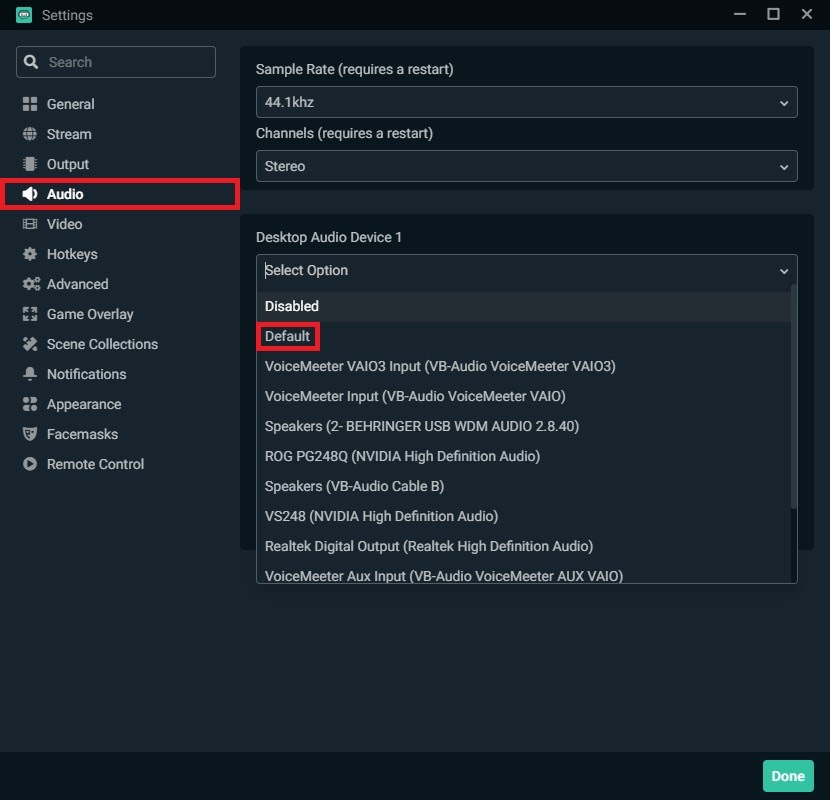The height and width of the screenshot is (800, 830).
Task: Close the Settings window
Action: [x=806, y=14]
